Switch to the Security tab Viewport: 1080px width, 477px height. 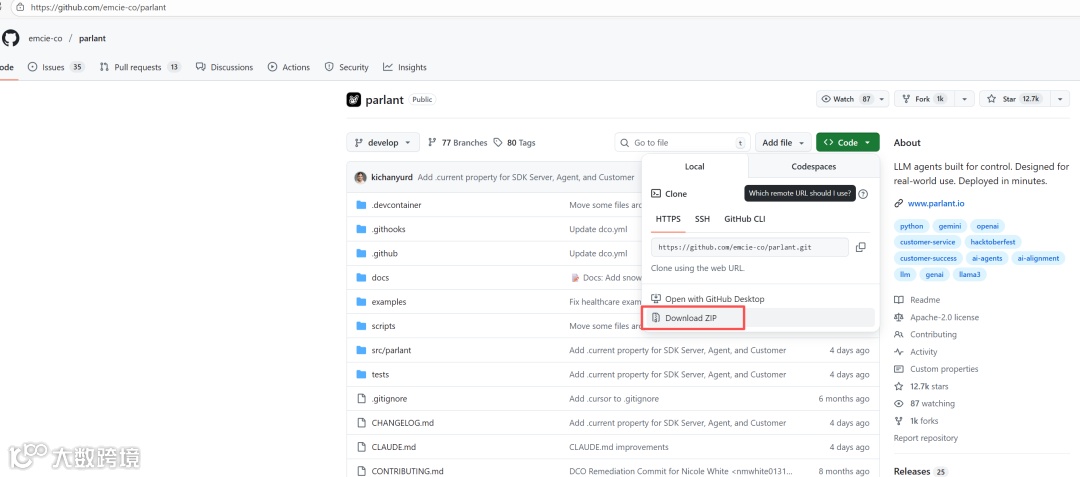[x=346, y=67]
